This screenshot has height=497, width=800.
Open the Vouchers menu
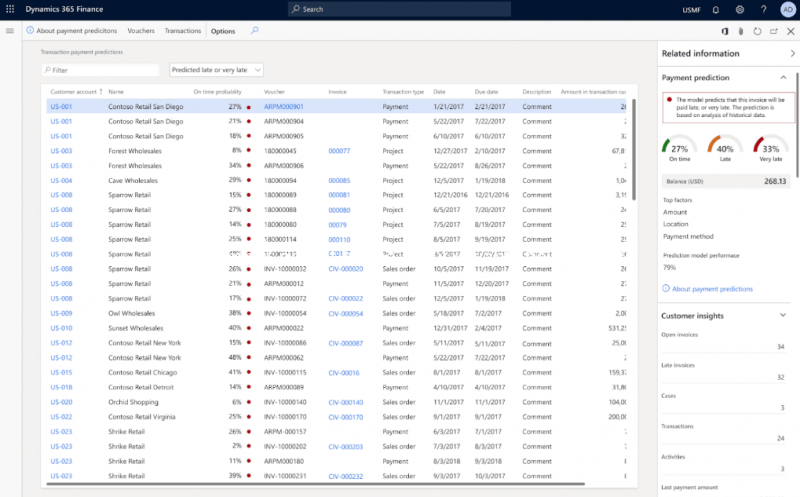141,31
